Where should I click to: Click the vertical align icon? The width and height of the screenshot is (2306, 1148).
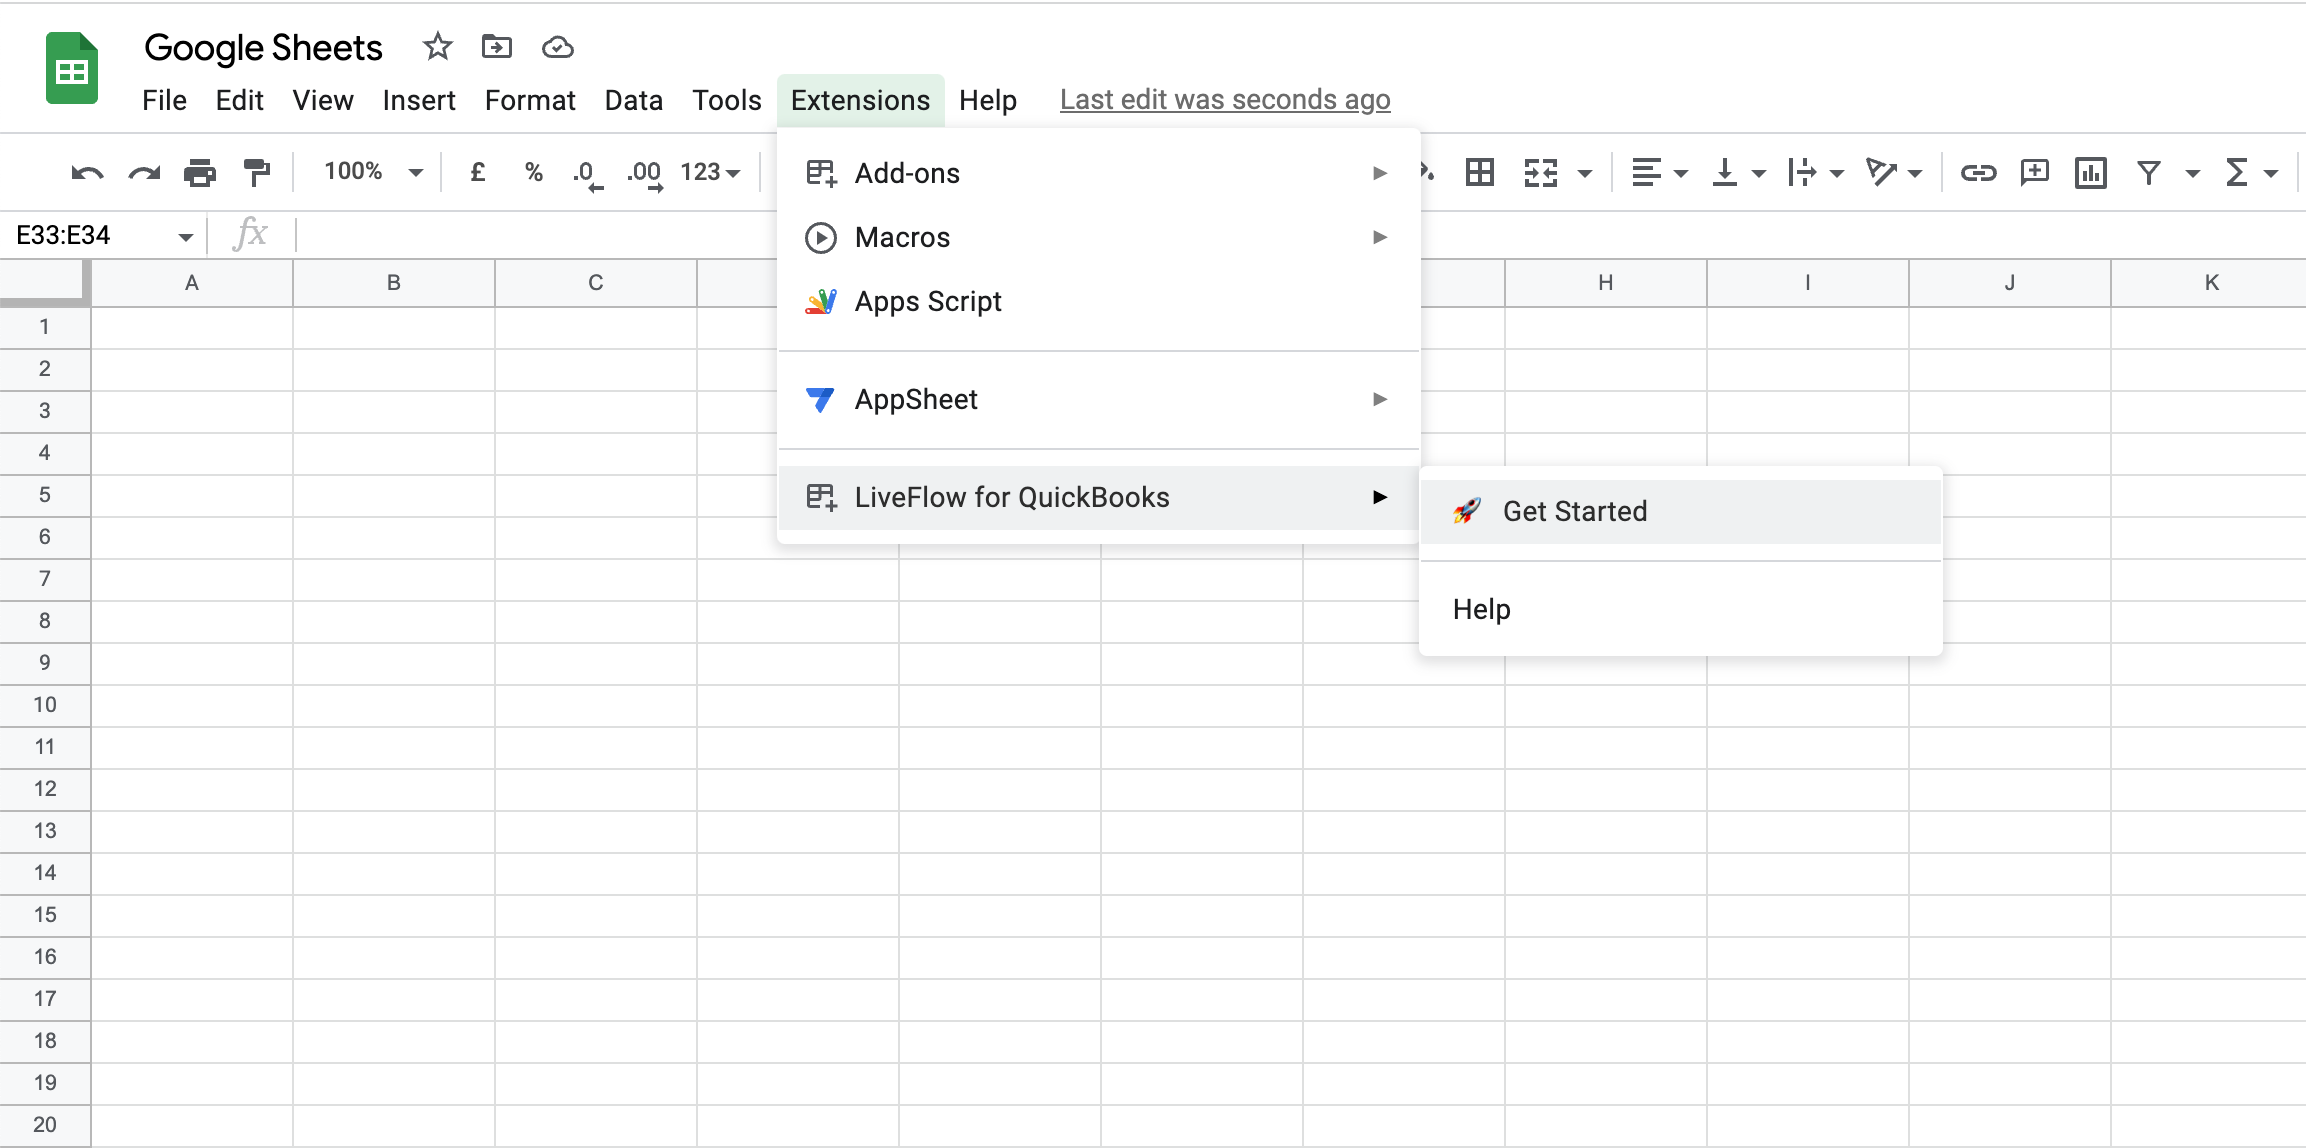1724,172
